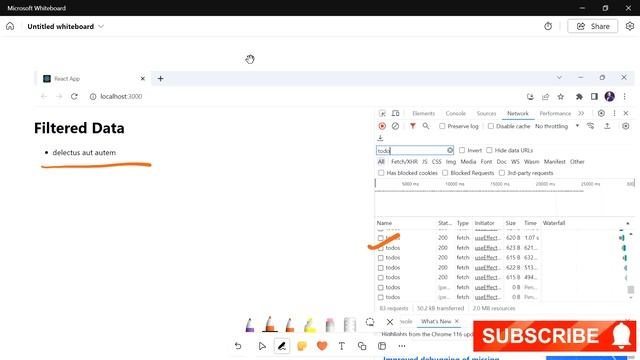
Task: Open the timer icon beside Share
Action: [548, 26]
